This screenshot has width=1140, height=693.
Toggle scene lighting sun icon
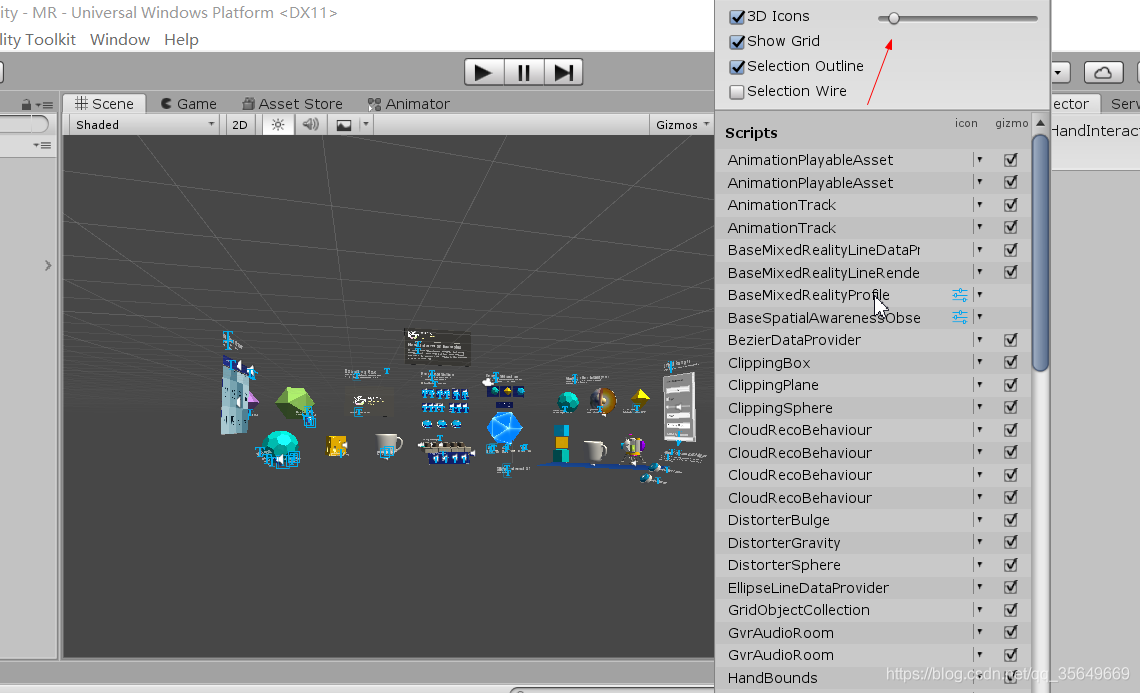click(278, 125)
